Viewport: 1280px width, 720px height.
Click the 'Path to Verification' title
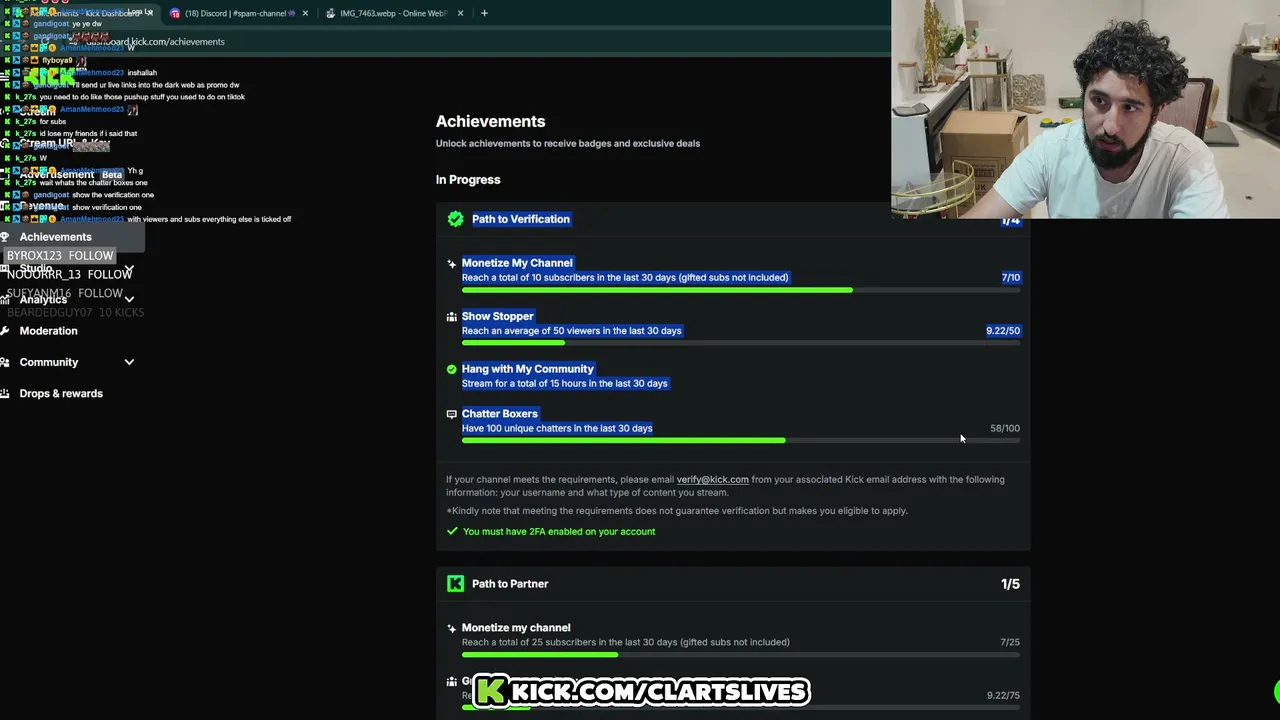point(521,219)
